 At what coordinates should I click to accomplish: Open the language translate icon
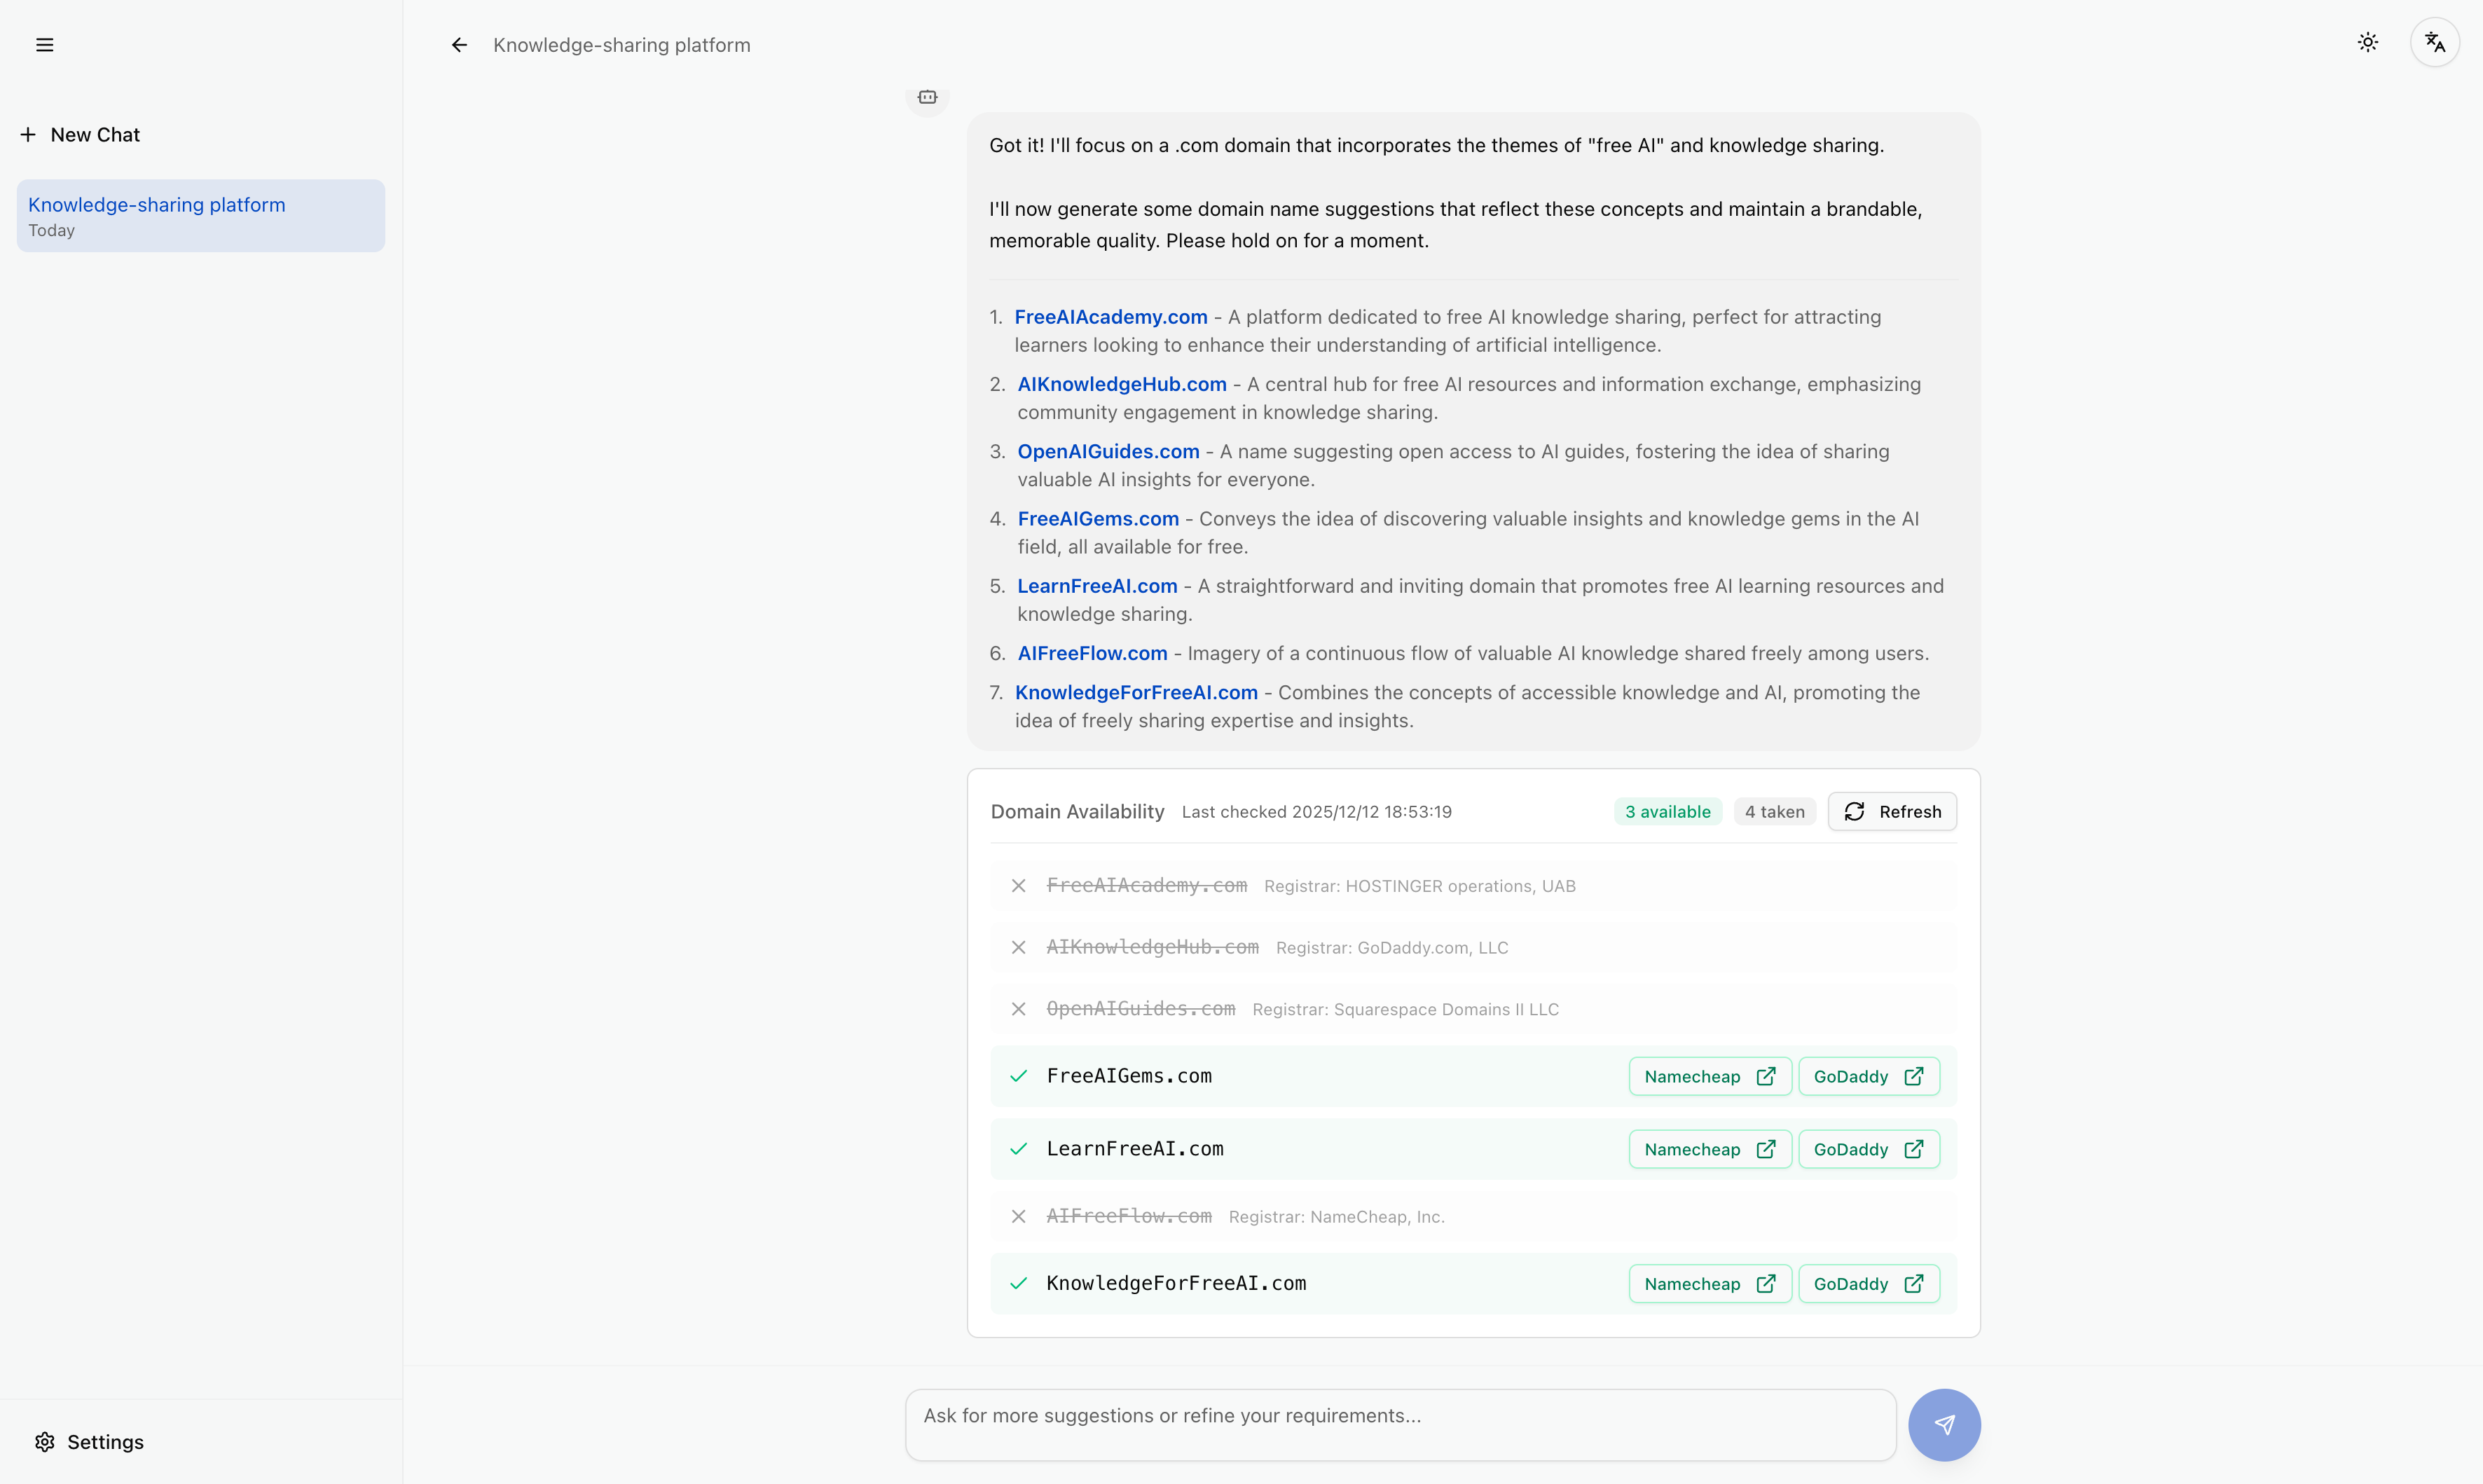tap(2434, 43)
